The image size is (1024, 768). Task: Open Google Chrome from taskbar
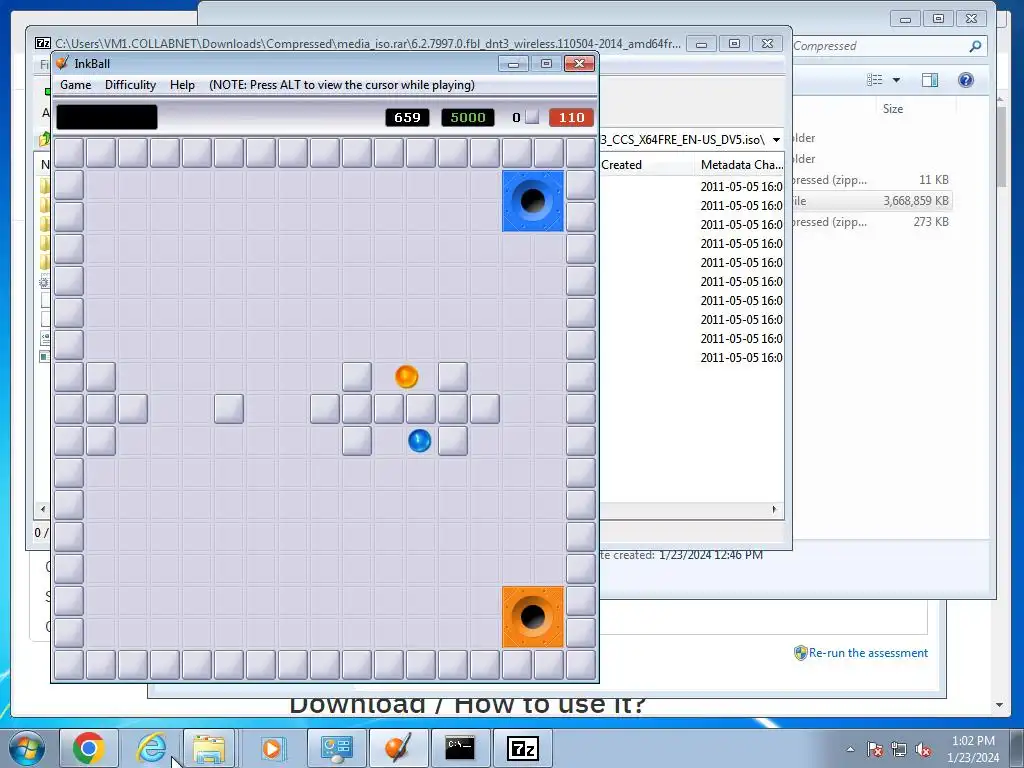[x=89, y=748]
